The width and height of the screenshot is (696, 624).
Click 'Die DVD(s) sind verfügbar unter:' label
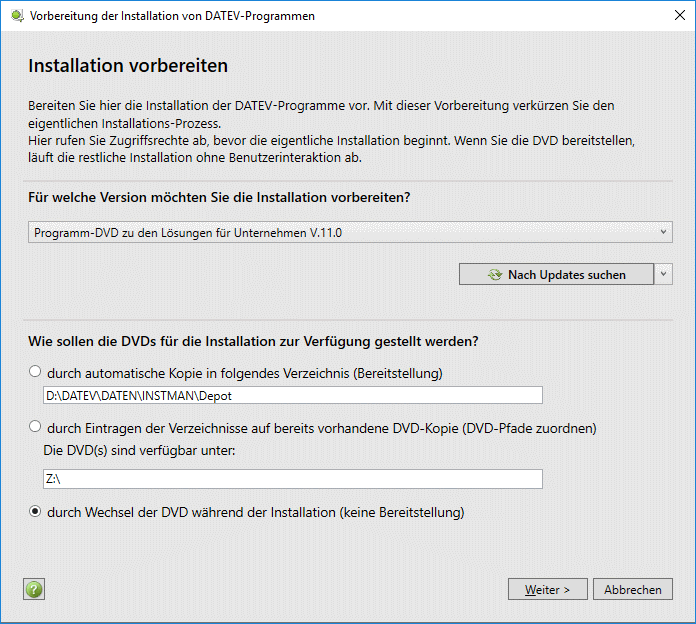[x=139, y=450]
